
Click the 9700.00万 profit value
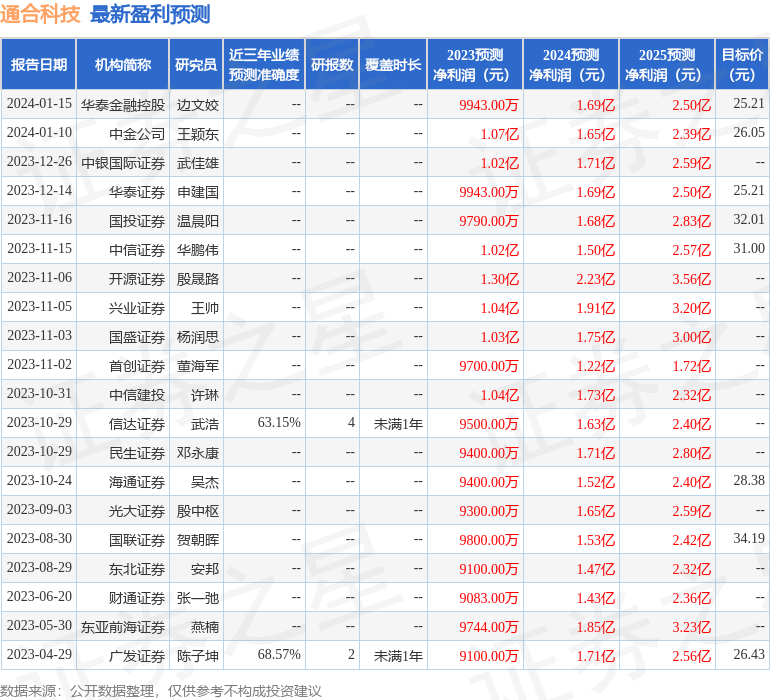coord(489,365)
